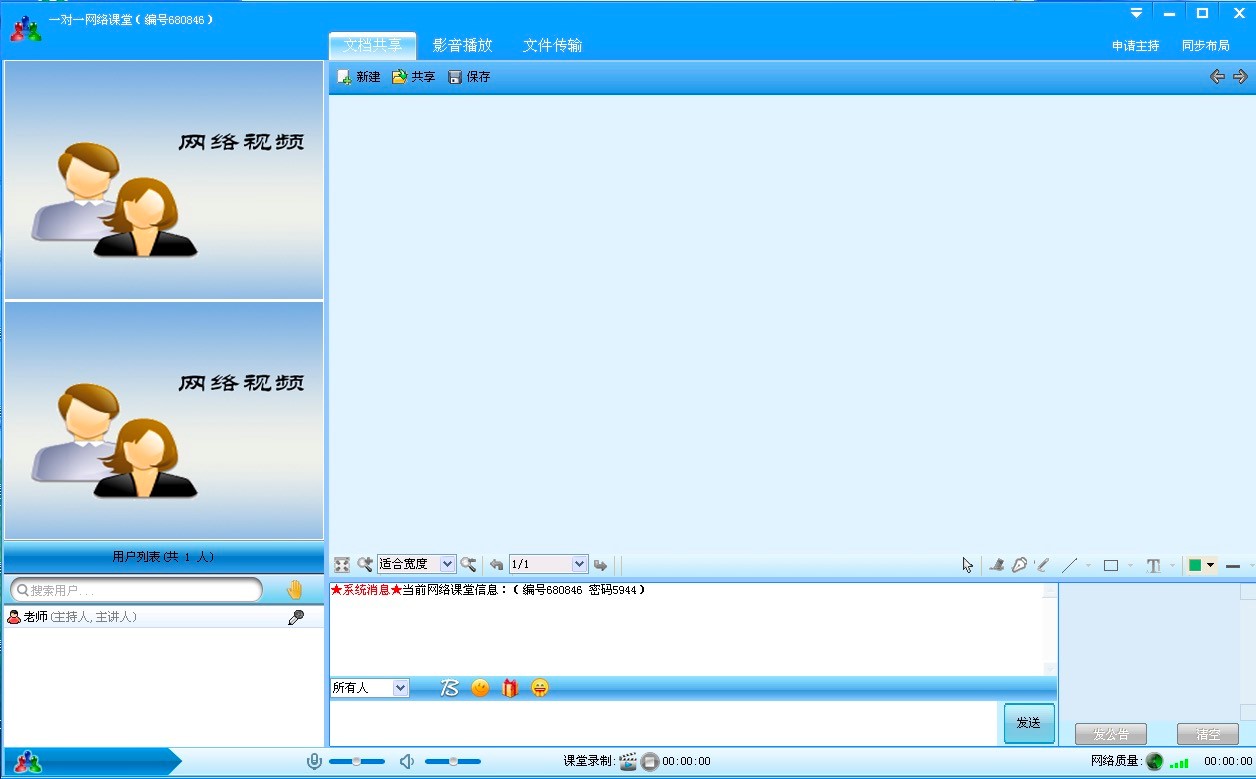Image resolution: width=1256 pixels, height=779 pixels.
Task: Click the 新建 new document icon
Action: coord(344,77)
